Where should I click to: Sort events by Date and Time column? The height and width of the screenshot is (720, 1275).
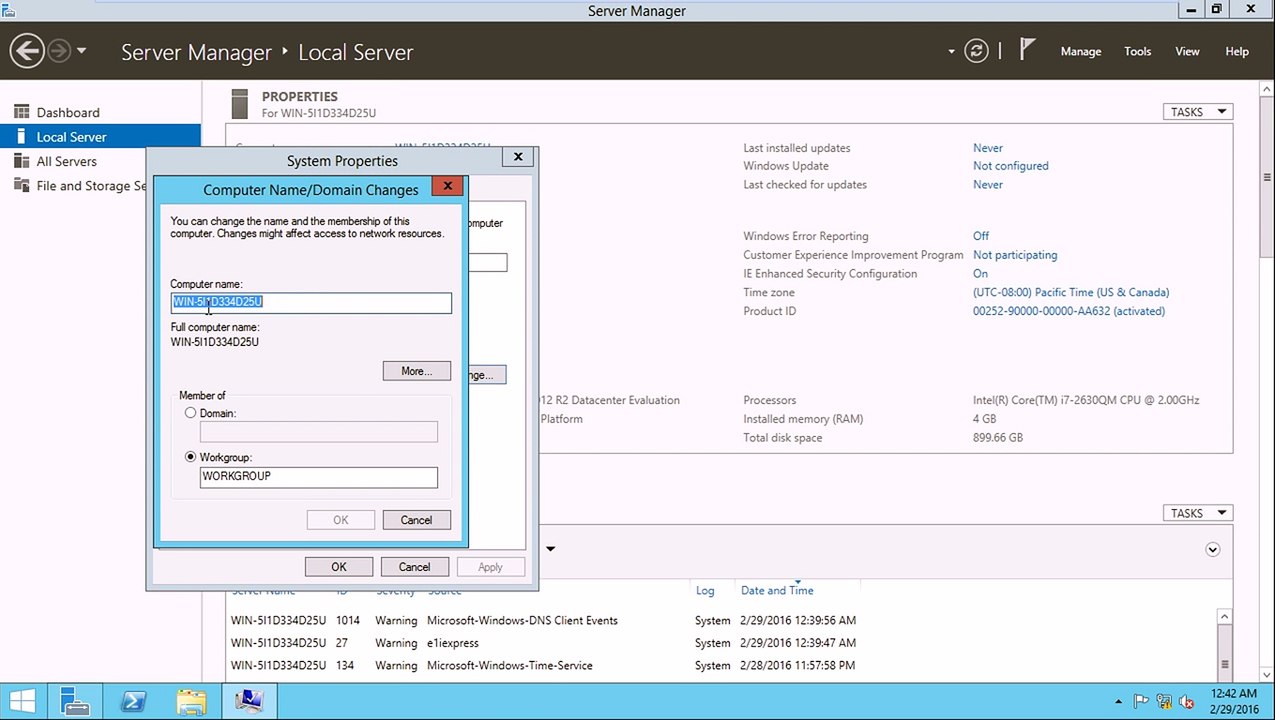click(777, 590)
